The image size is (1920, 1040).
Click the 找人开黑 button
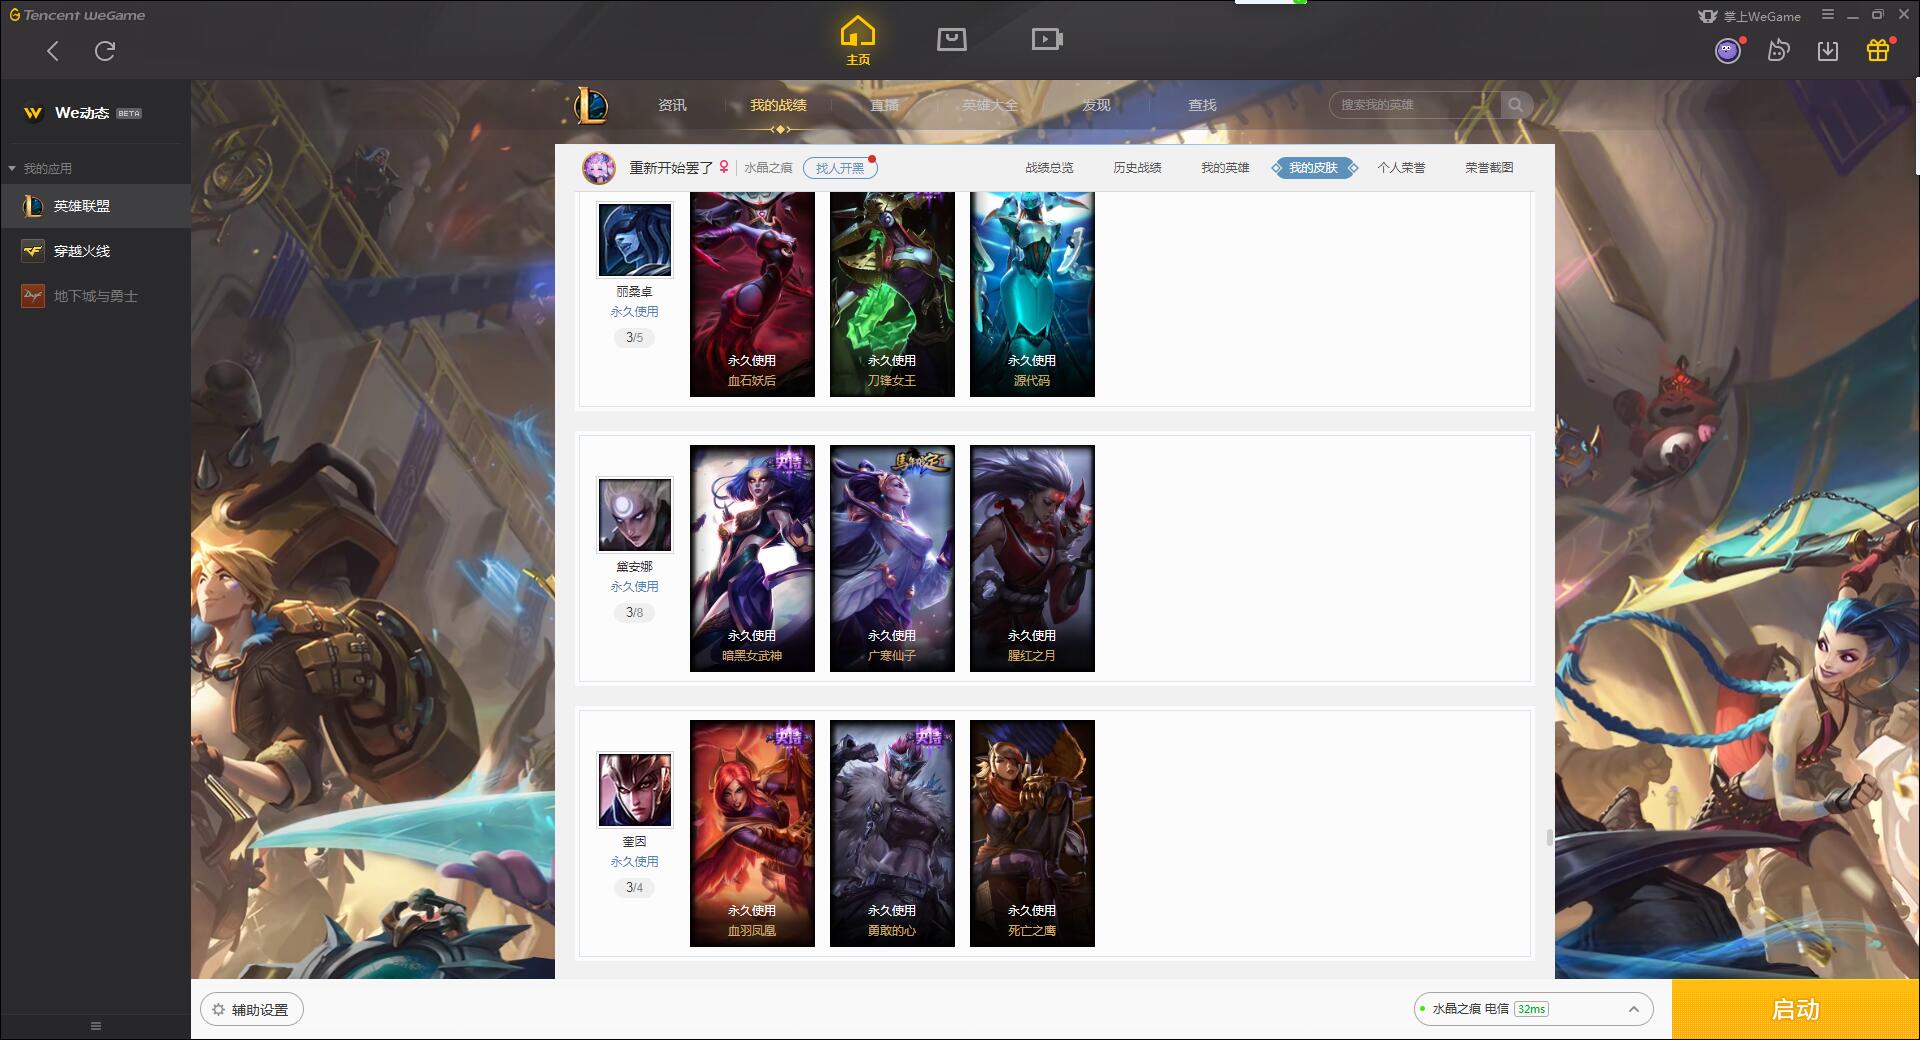840,168
